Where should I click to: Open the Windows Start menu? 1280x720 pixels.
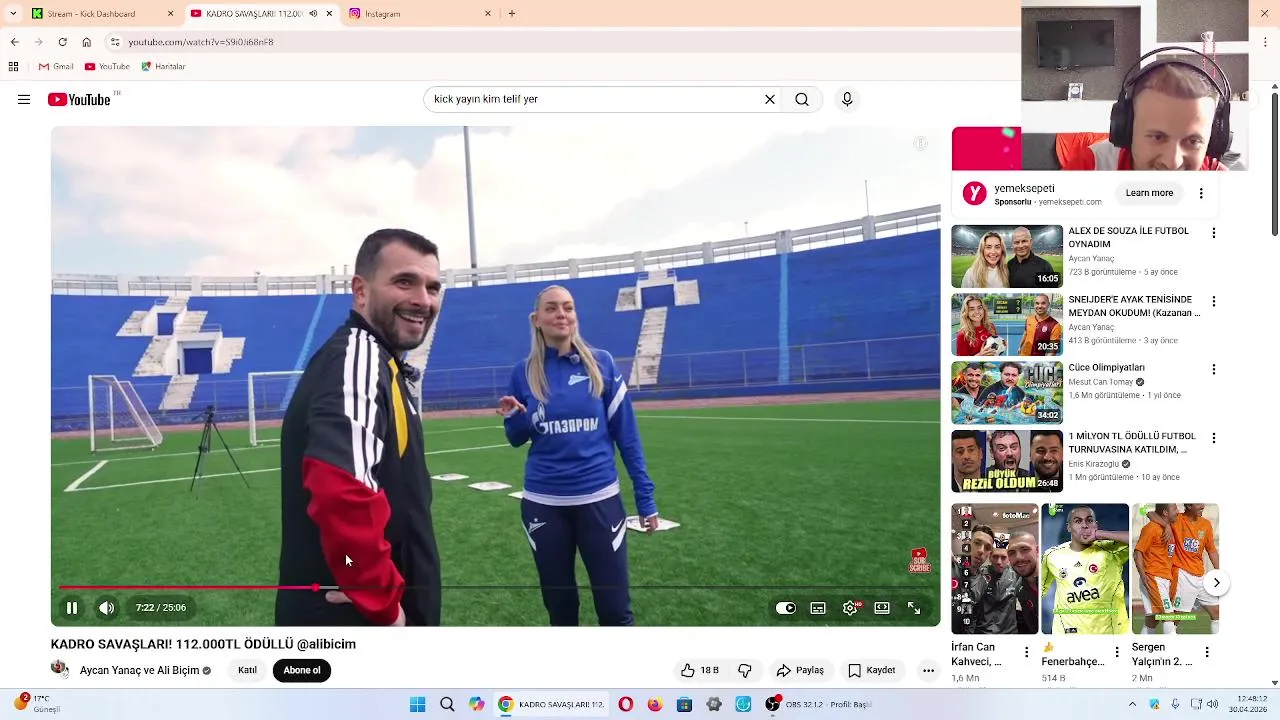(418, 704)
